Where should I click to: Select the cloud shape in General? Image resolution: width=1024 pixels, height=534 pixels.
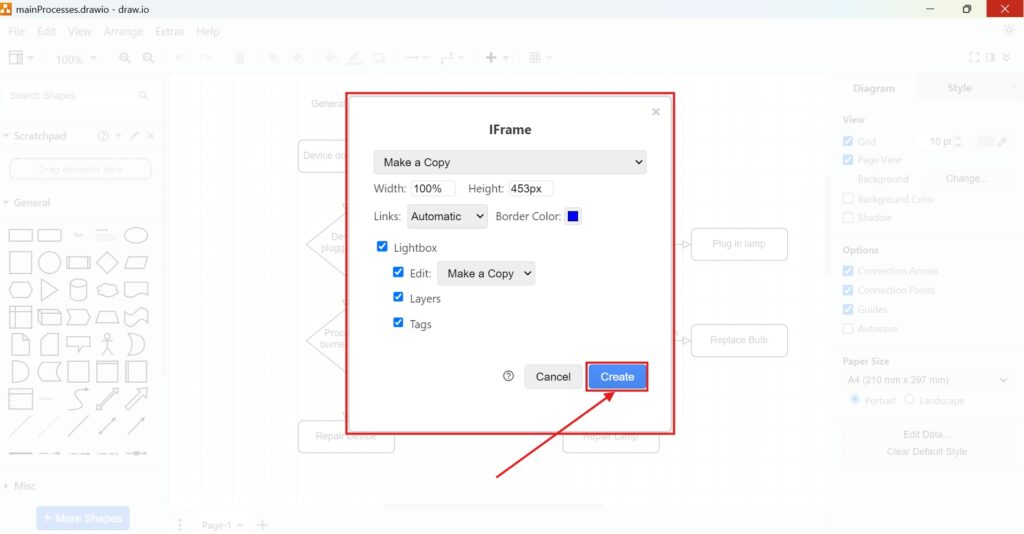[x=107, y=289]
